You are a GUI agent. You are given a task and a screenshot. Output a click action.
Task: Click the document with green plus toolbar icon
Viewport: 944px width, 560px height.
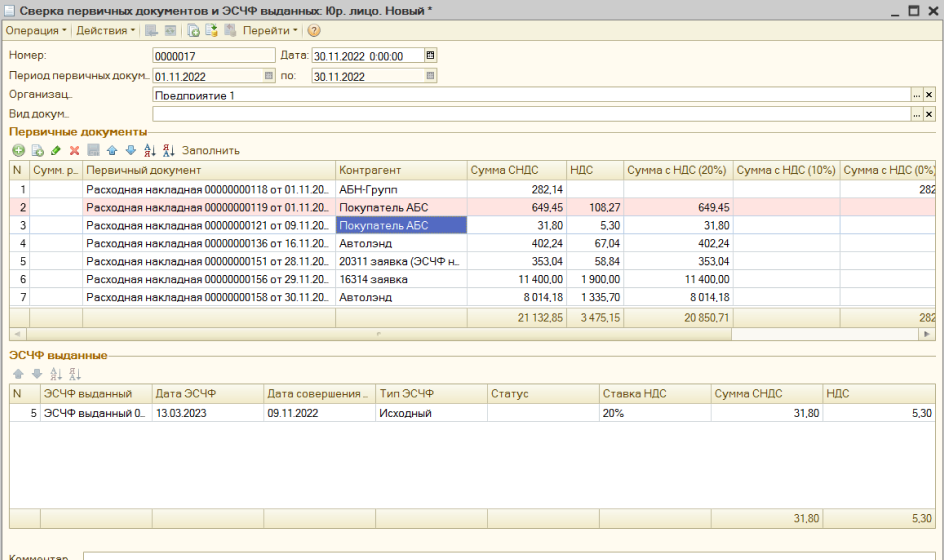tap(193, 31)
